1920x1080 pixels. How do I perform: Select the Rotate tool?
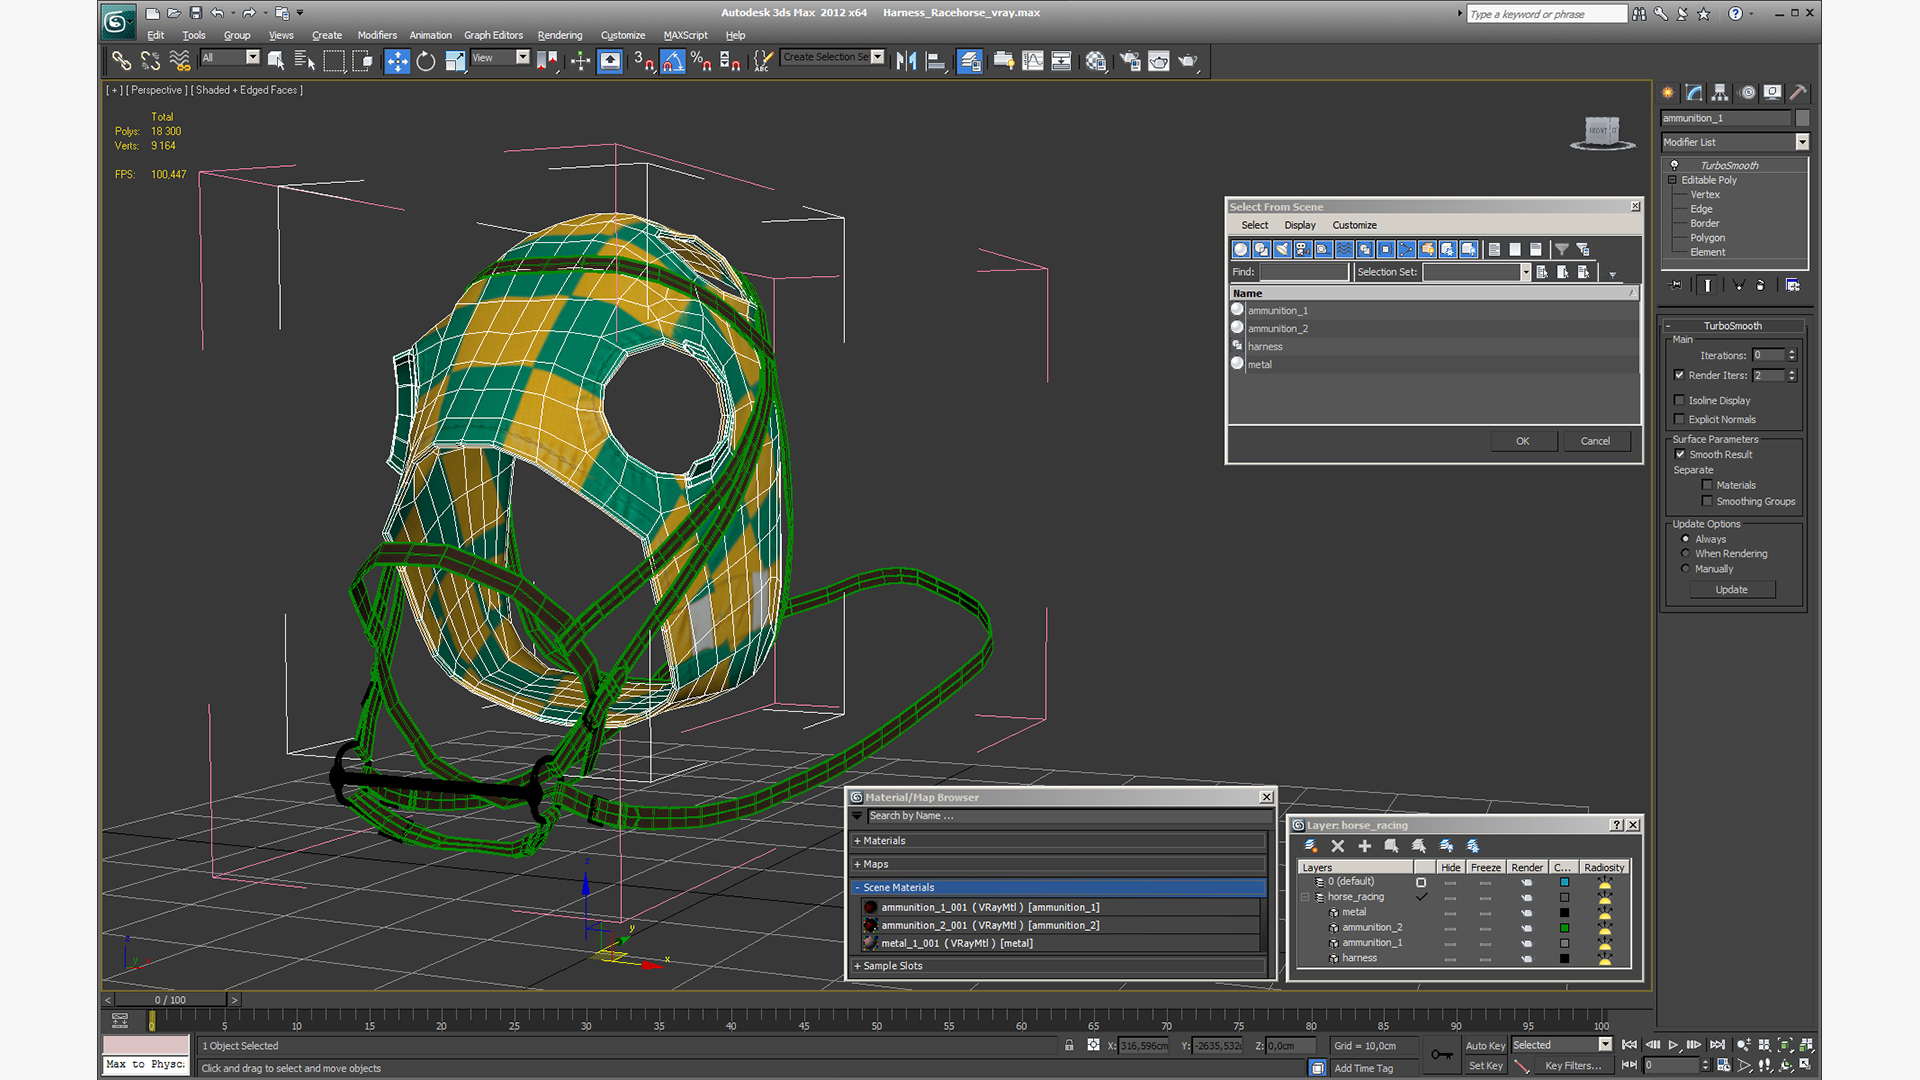pyautogui.click(x=426, y=61)
